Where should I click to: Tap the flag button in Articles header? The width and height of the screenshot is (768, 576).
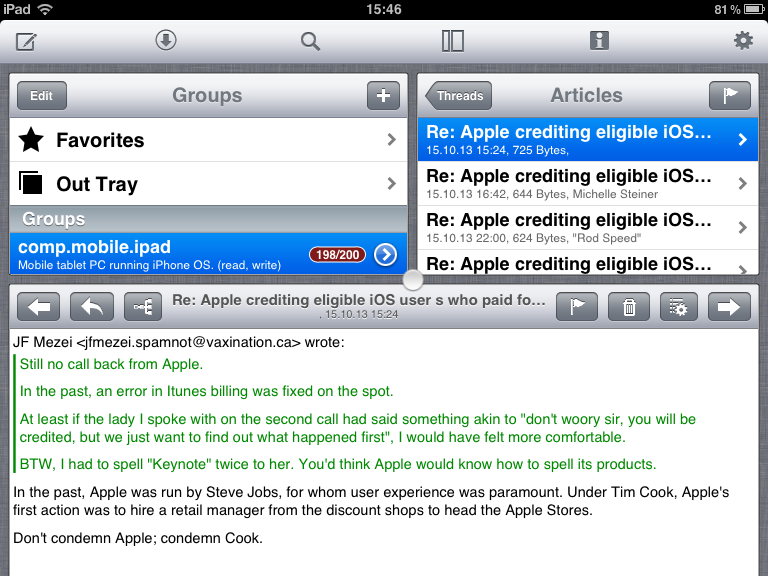click(730, 96)
